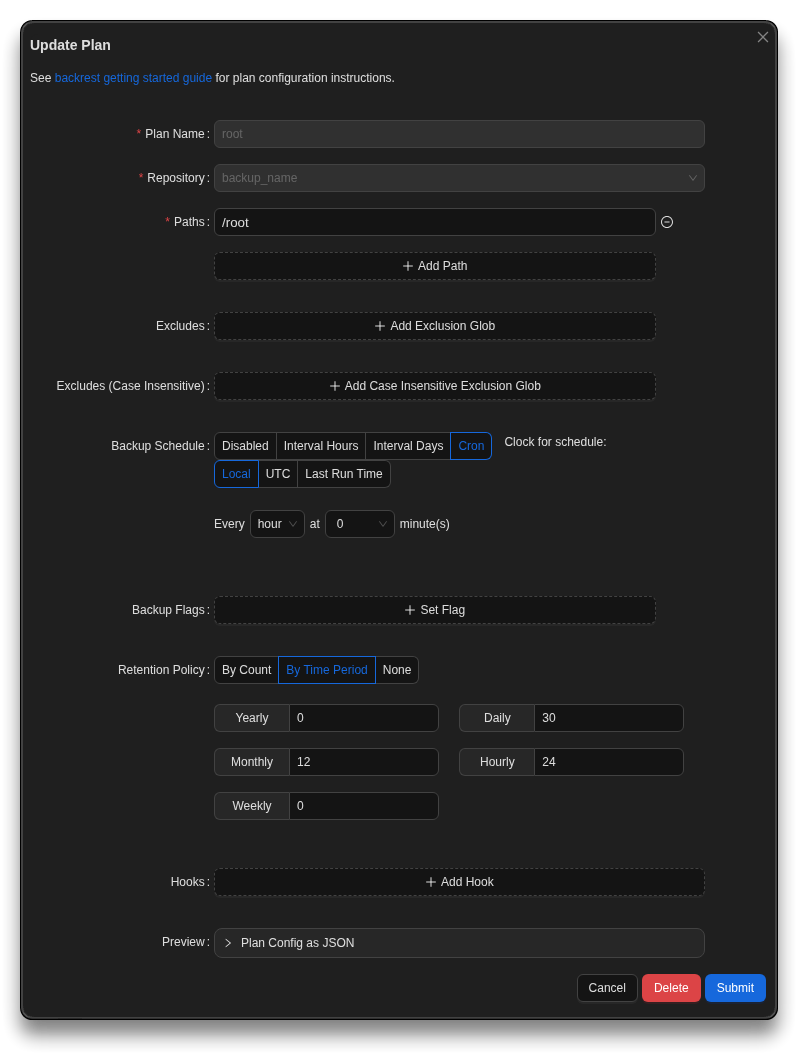Viewport: 798px width, 1055px height.
Task: Click Add Hook button
Action: [x=459, y=881]
